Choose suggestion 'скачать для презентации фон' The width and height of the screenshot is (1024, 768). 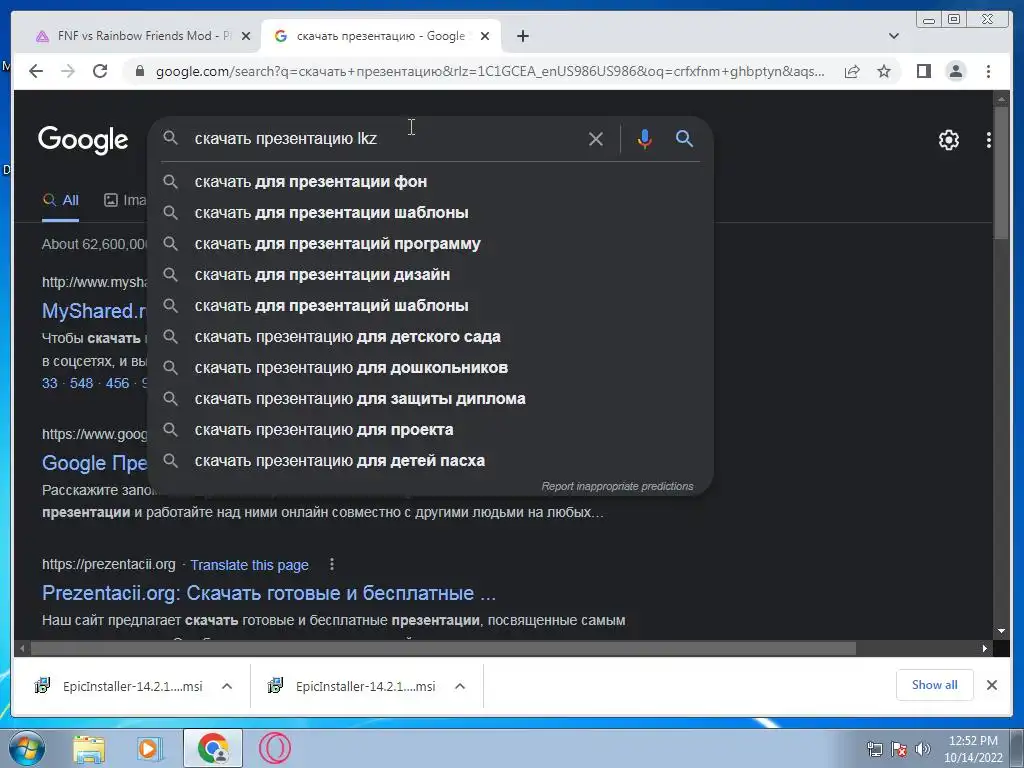pos(430,182)
